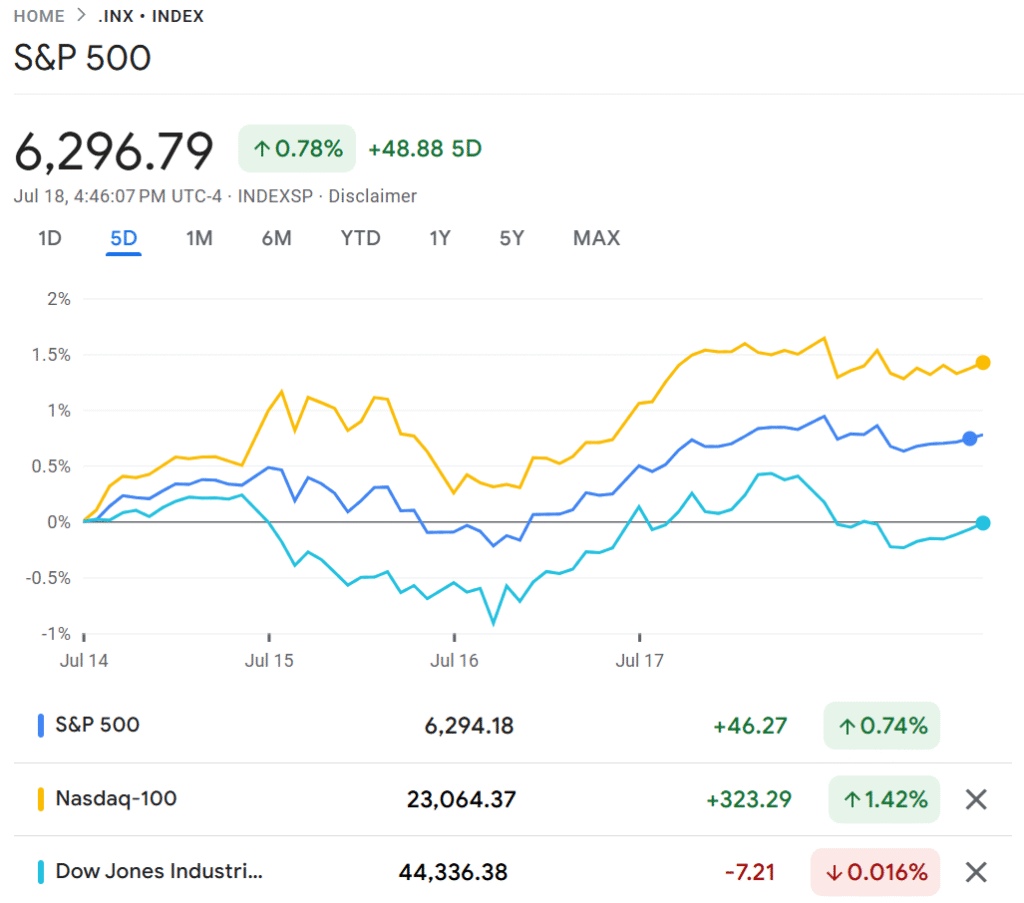Image resolution: width=1024 pixels, height=903 pixels.
Task: Select the YTD range tab
Action: pyautogui.click(x=360, y=238)
